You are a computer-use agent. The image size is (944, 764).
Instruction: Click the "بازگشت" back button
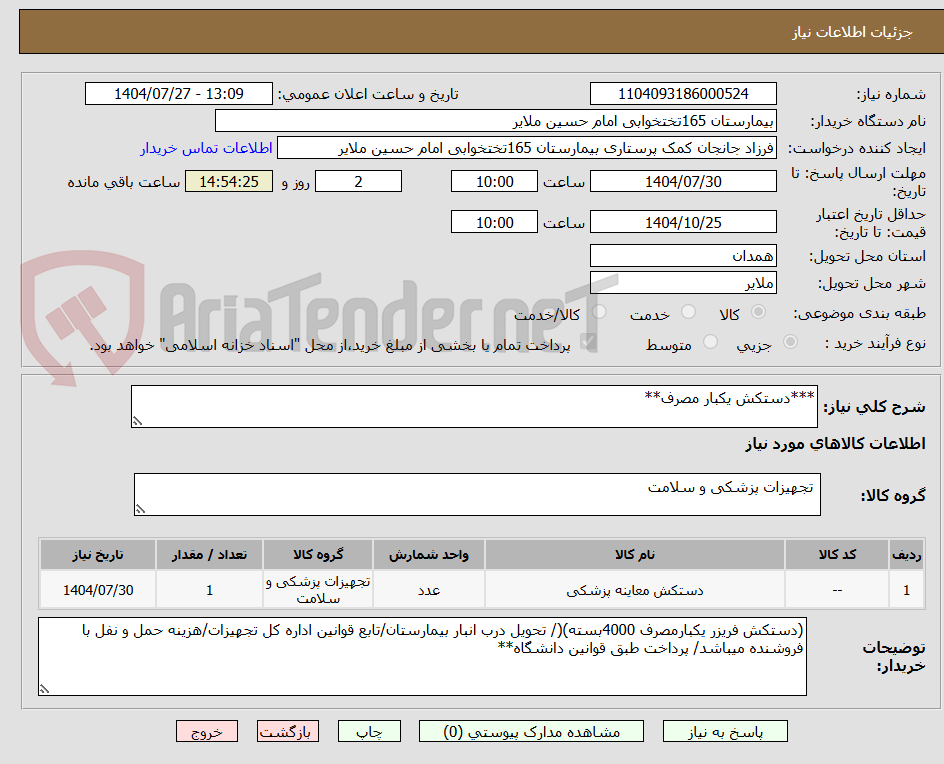tap(287, 731)
